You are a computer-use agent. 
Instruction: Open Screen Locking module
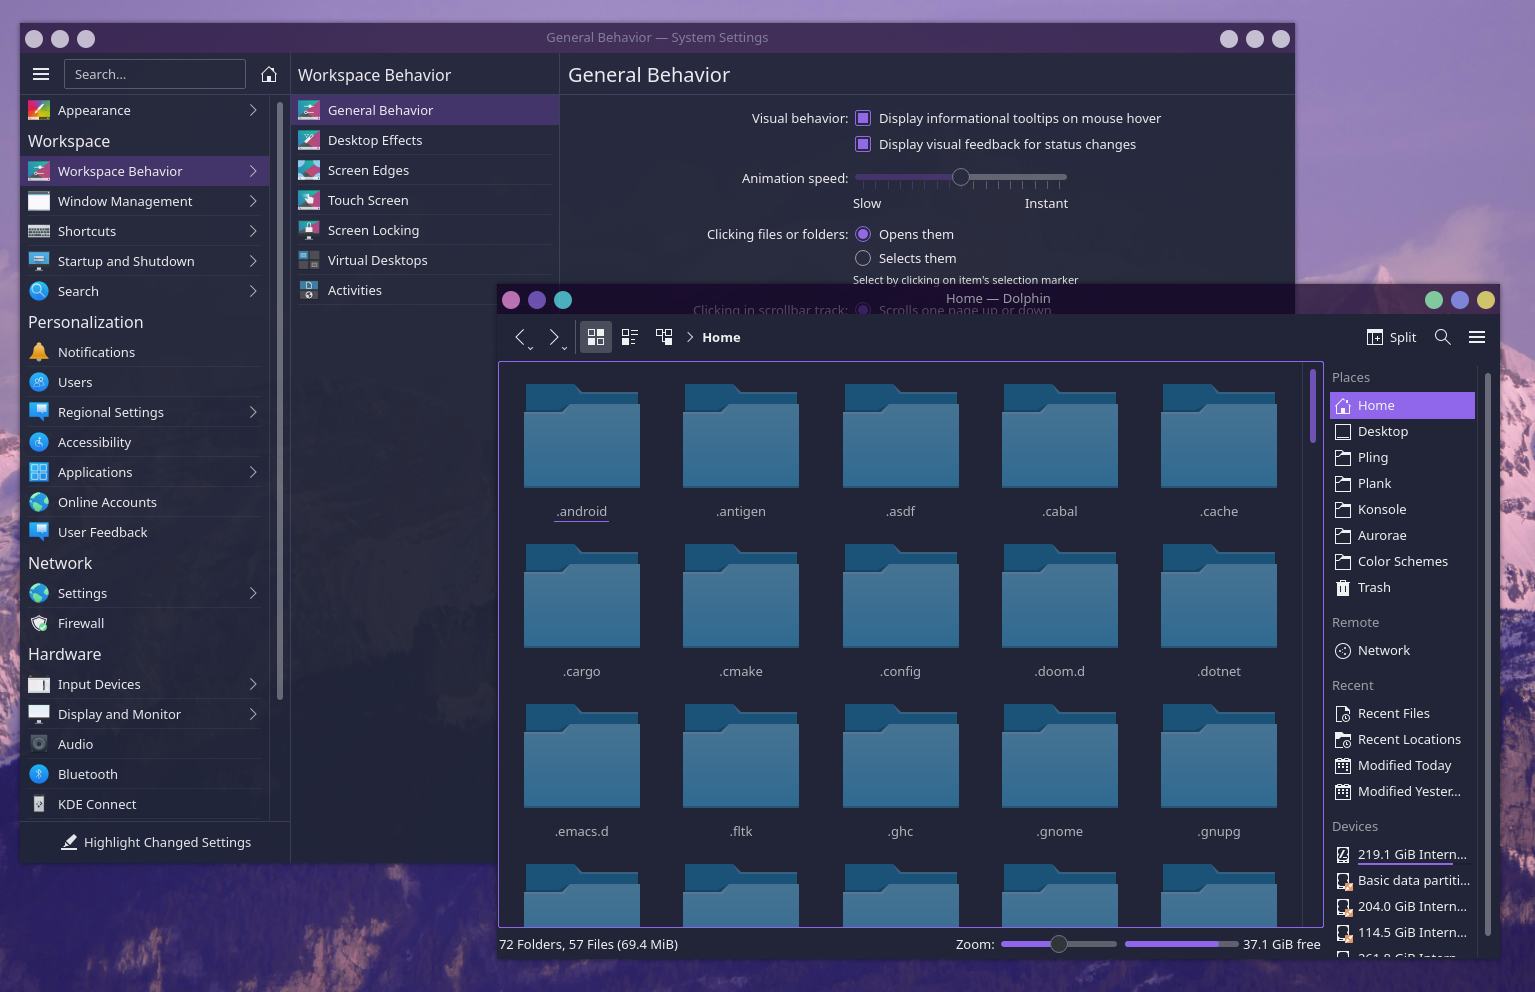[x=425, y=230]
